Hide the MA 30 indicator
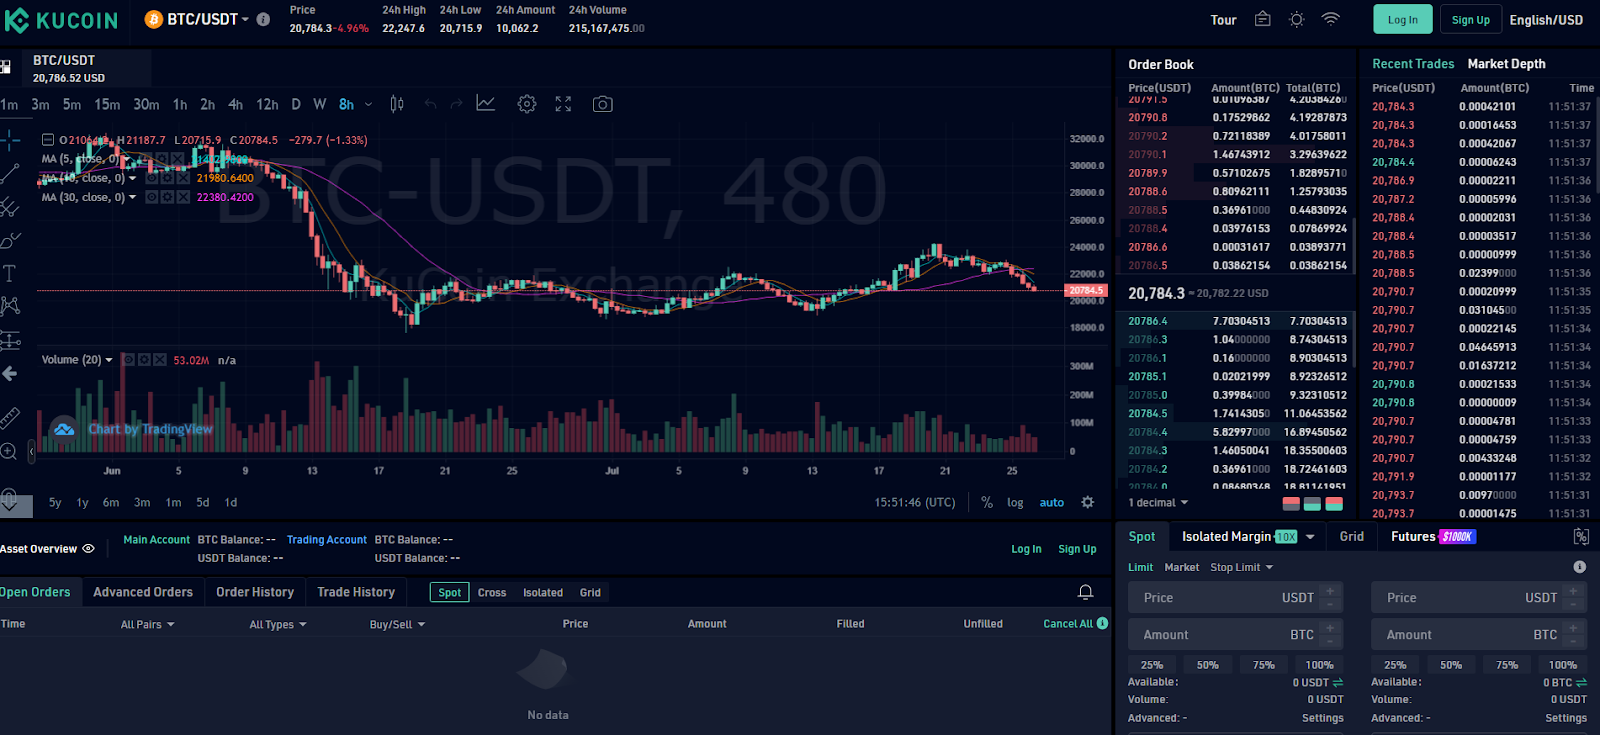 [152, 197]
